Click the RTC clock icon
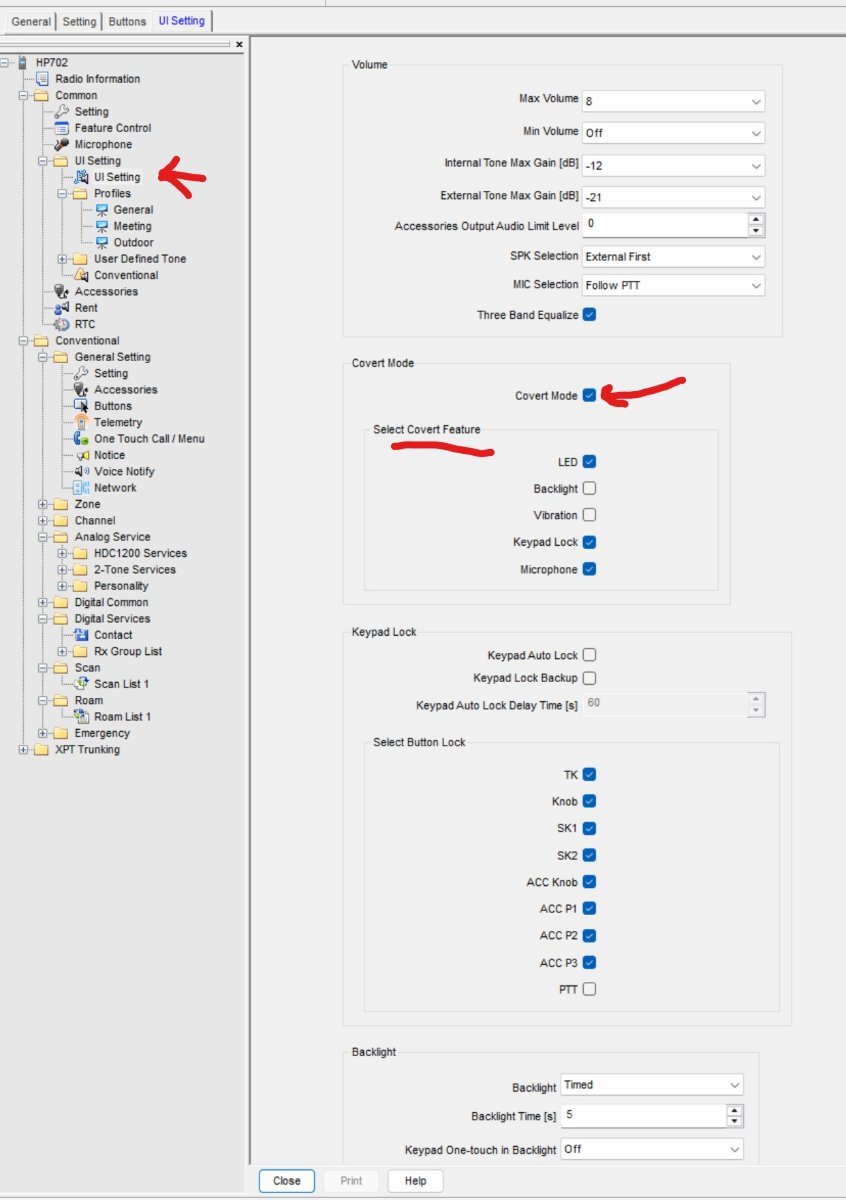Viewport: 846px width, 1200px height. 62,324
